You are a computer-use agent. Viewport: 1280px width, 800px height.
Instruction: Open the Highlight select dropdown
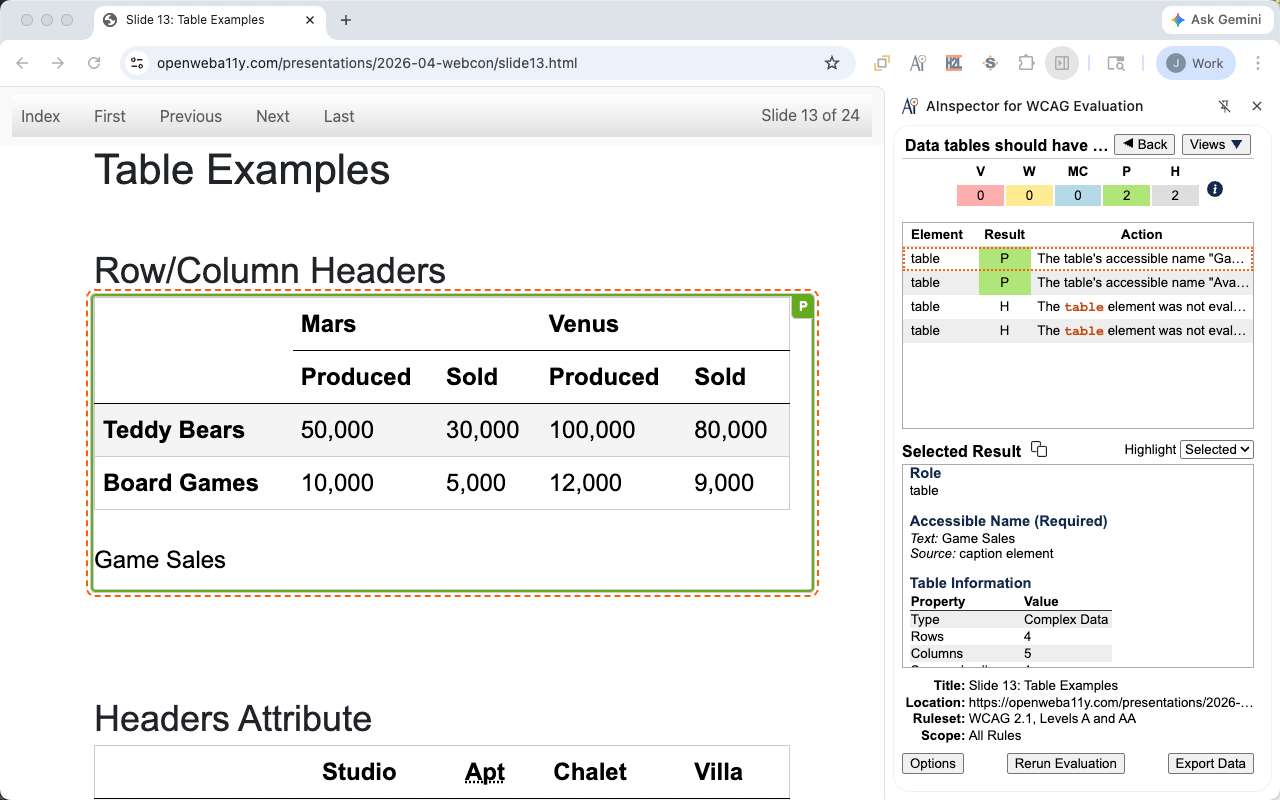[x=1217, y=450]
